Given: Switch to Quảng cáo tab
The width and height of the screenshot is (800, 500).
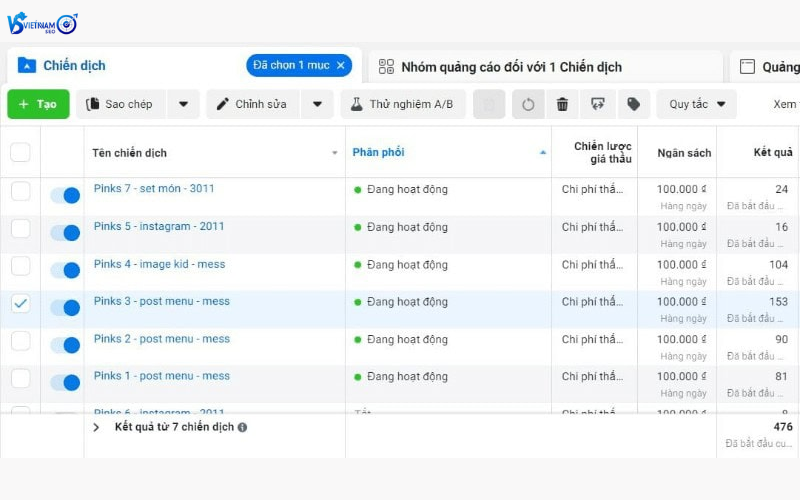Looking at the screenshot, I should click(765, 67).
